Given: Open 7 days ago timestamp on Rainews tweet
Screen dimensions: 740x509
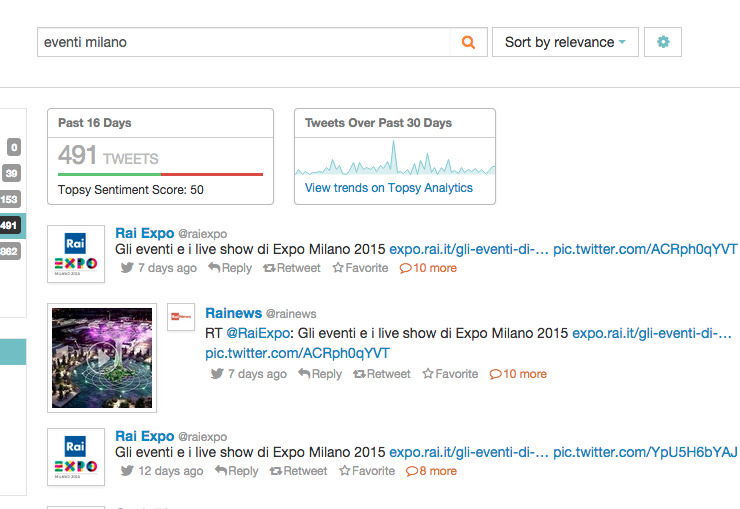Looking at the screenshot, I should tap(257, 374).
